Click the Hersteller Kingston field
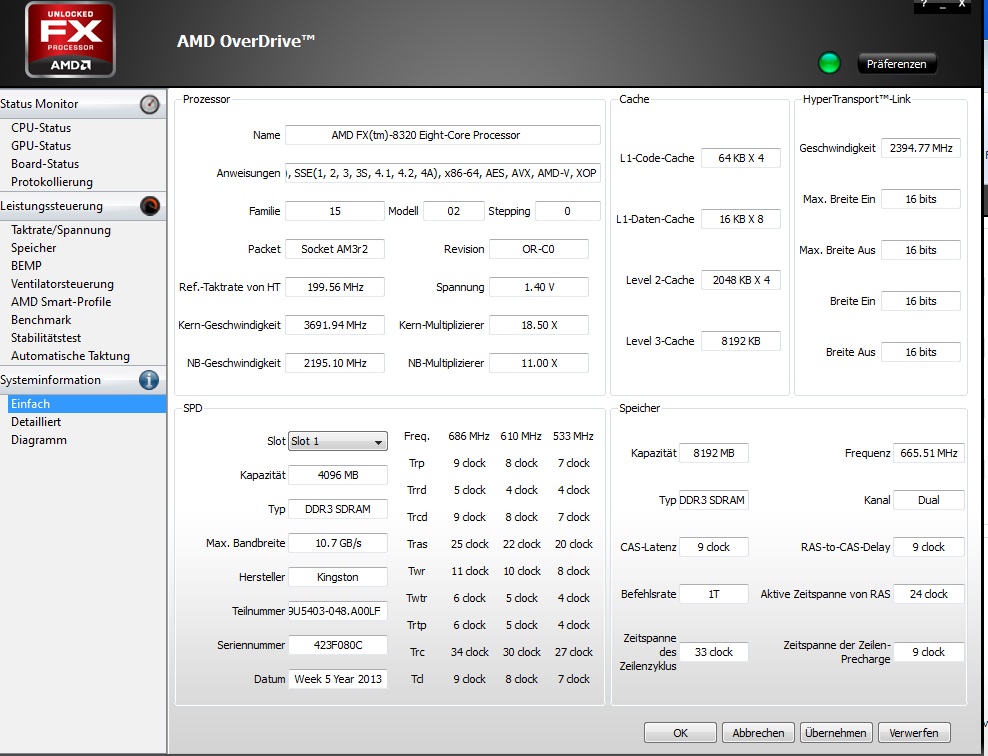The width and height of the screenshot is (988, 756). [338, 577]
